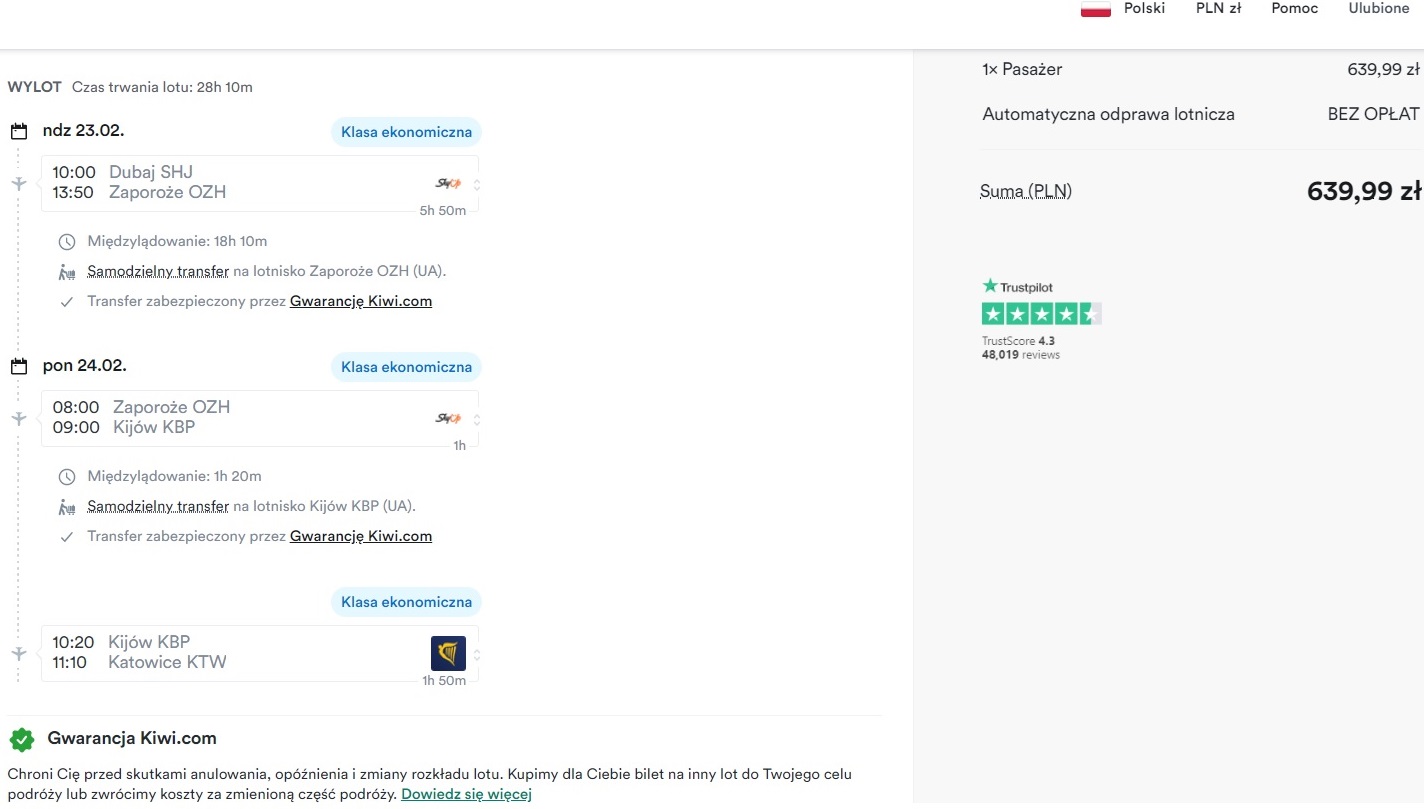Click plane icon beside Dubaj SHJ flight
Image resolution: width=1428 pixels, height=809 pixels.
[18, 183]
